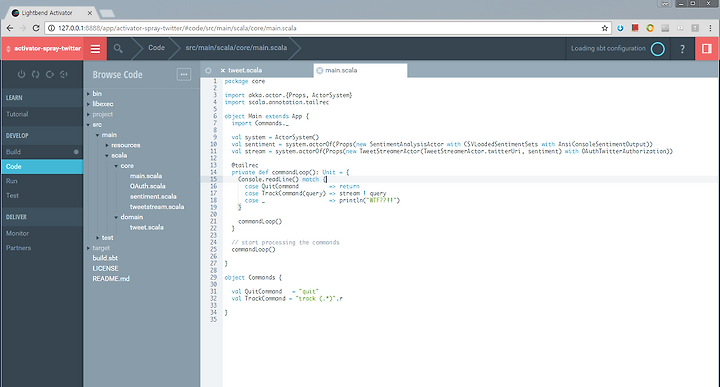Image resolution: width=720 pixels, height=387 pixels.
Task: Toggle the red panel layout icon
Action: tap(707, 49)
